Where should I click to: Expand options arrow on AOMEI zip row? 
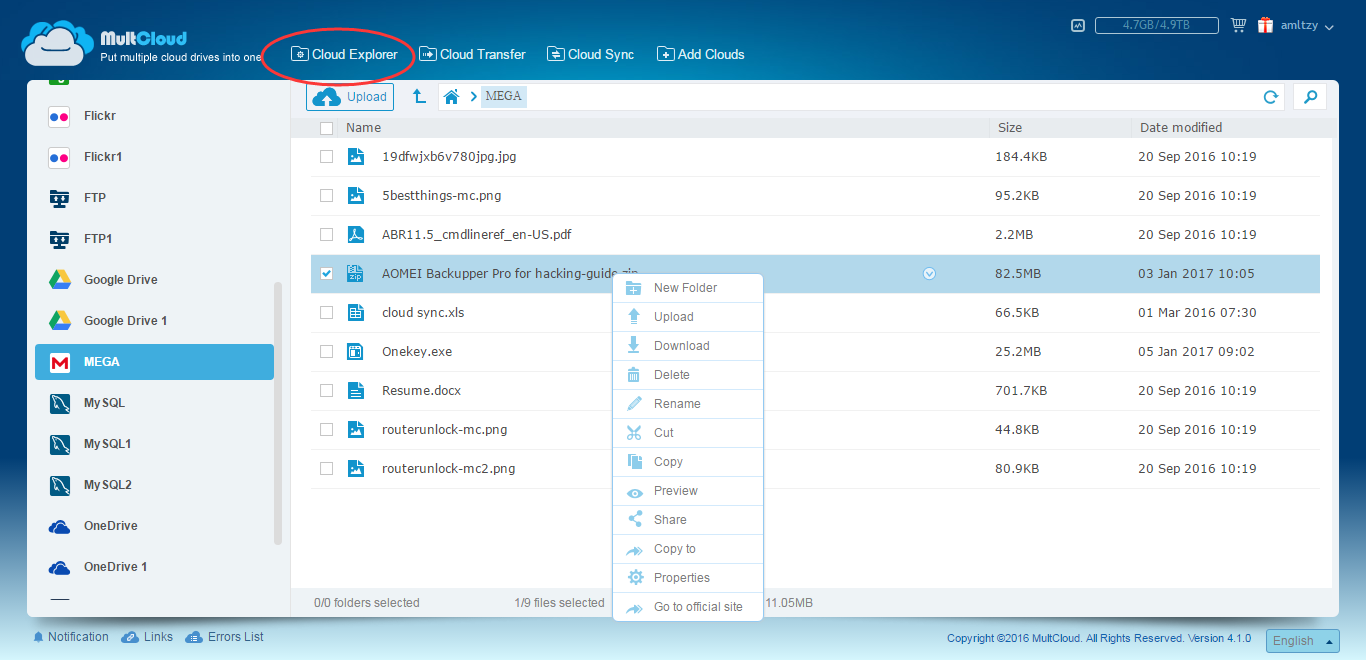click(929, 273)
